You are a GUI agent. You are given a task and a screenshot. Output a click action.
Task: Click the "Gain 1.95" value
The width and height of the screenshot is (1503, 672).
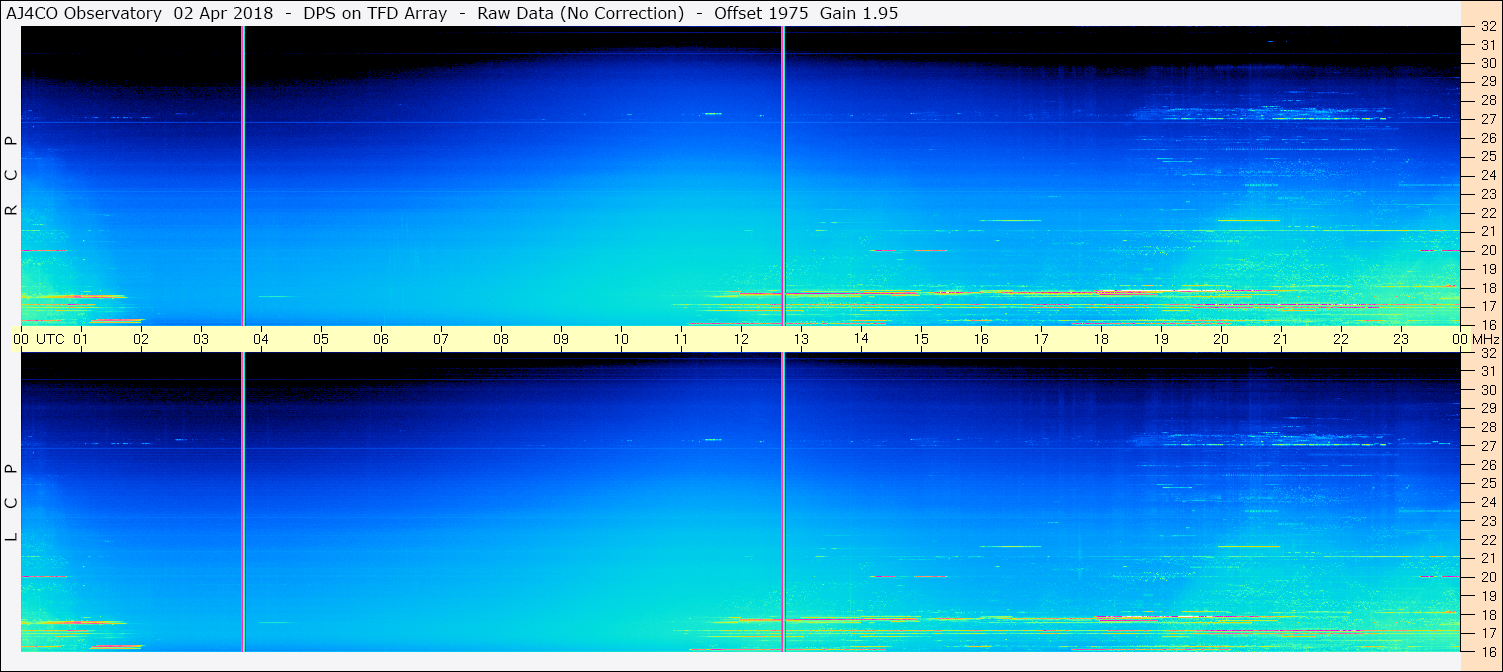point(861,14)
